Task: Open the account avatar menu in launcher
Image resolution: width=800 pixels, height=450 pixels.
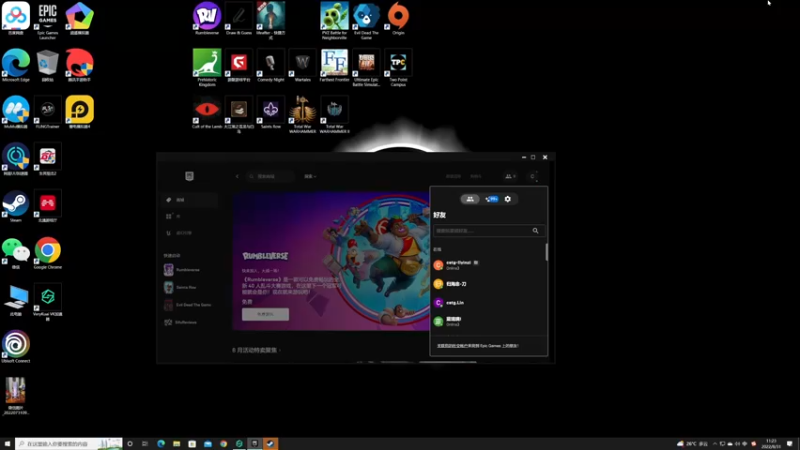Action: click(x=533, y=177)
